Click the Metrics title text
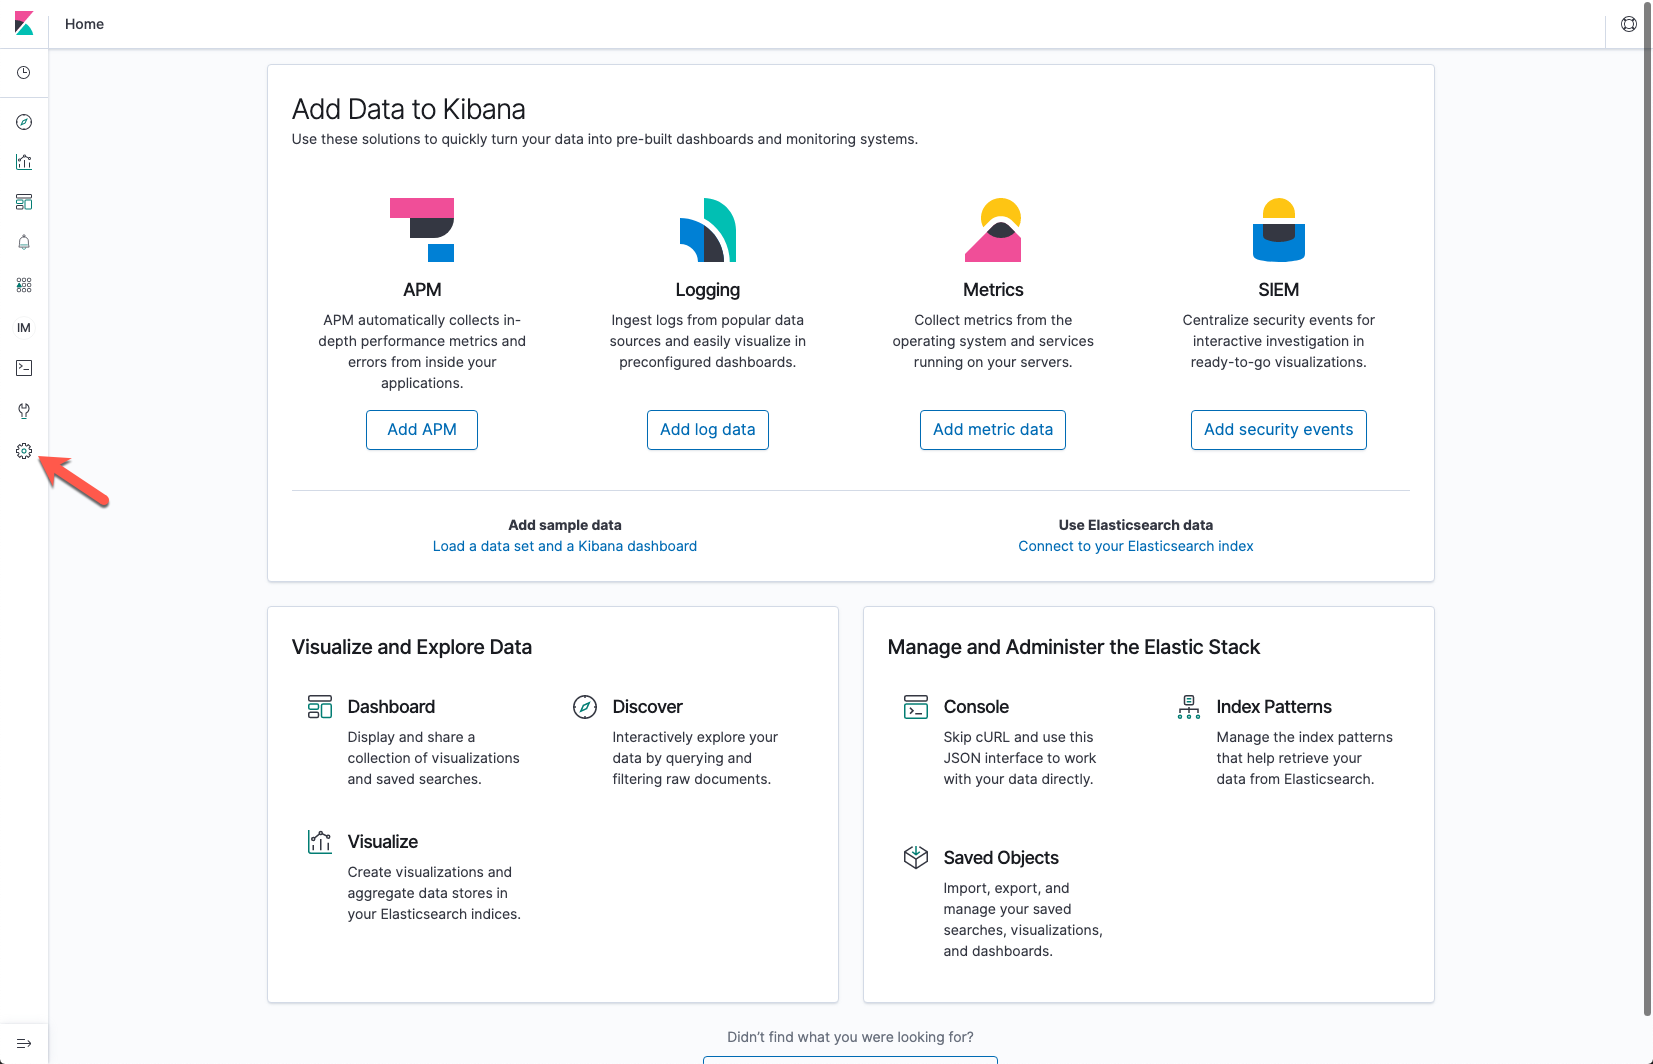Screen dimensions: 1653x1064 pos(993,290)
